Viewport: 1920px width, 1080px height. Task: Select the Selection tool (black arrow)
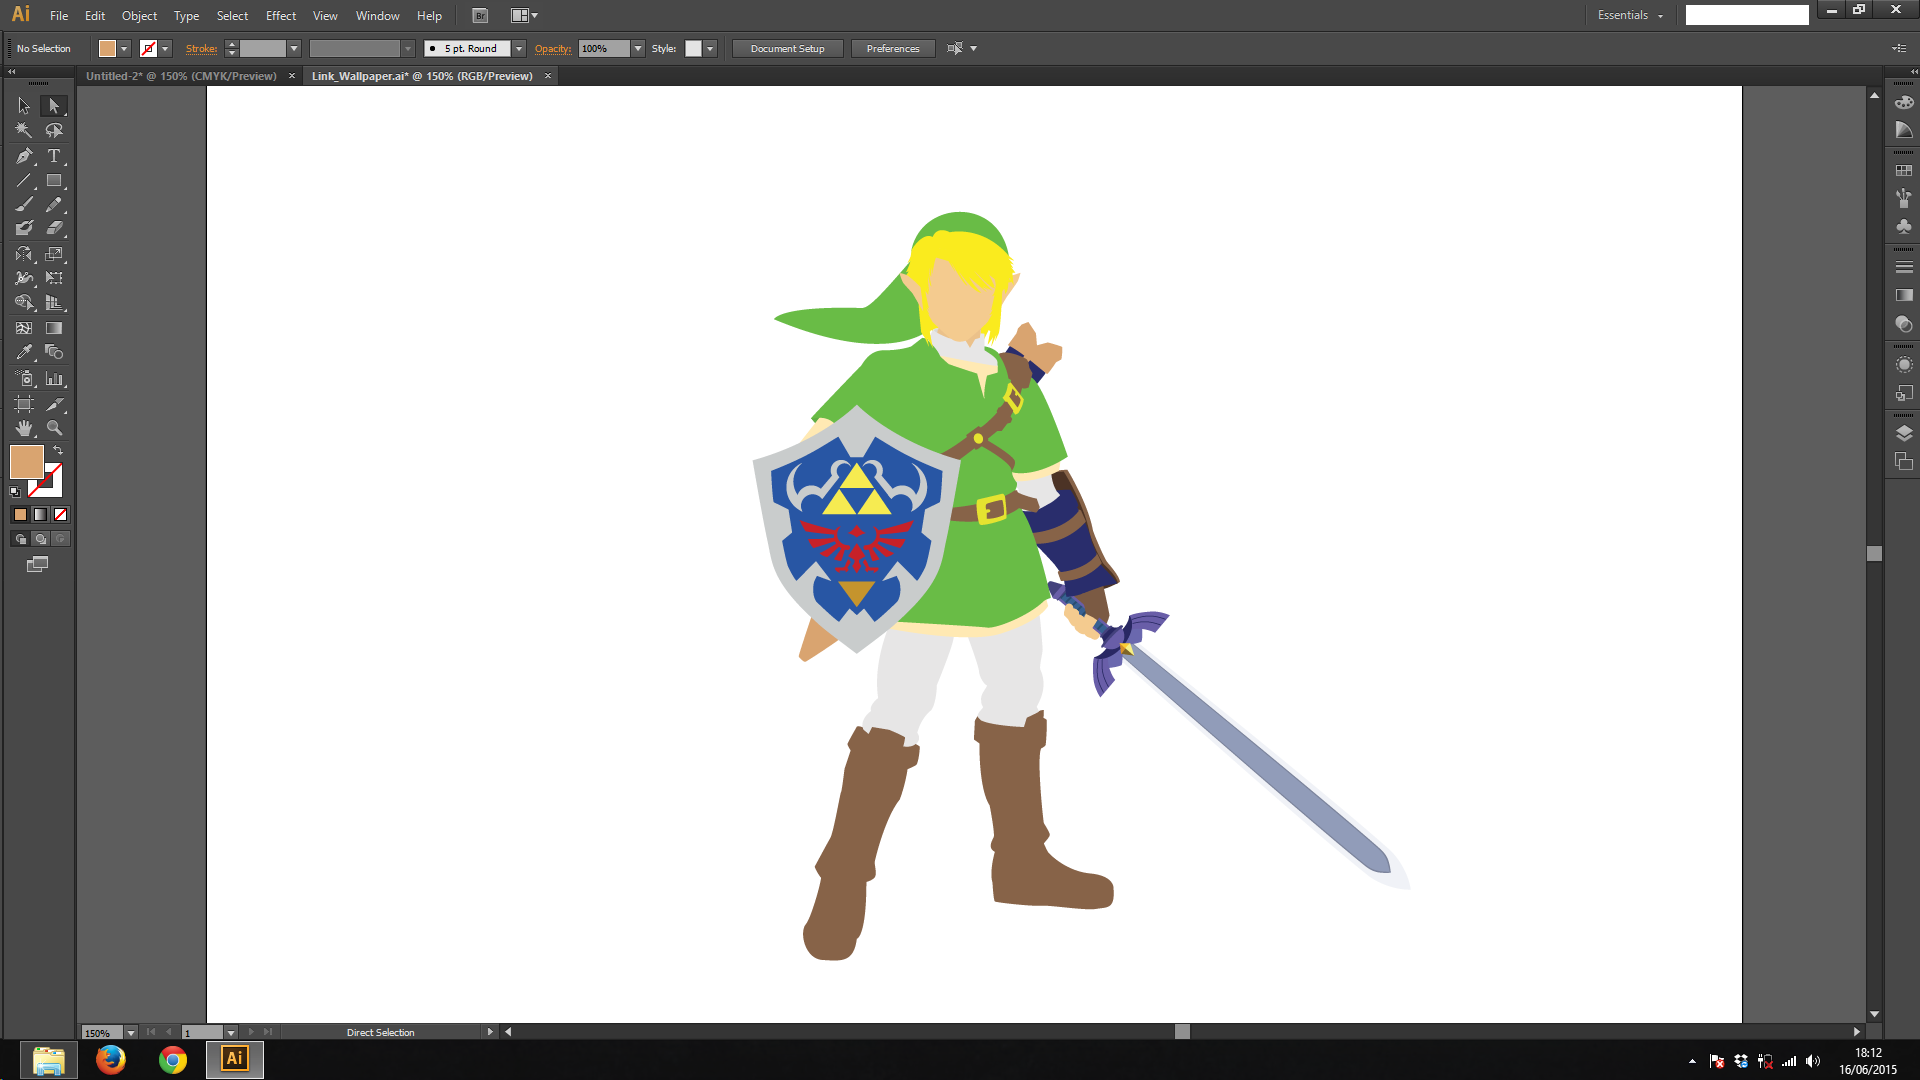coord(24,105)
